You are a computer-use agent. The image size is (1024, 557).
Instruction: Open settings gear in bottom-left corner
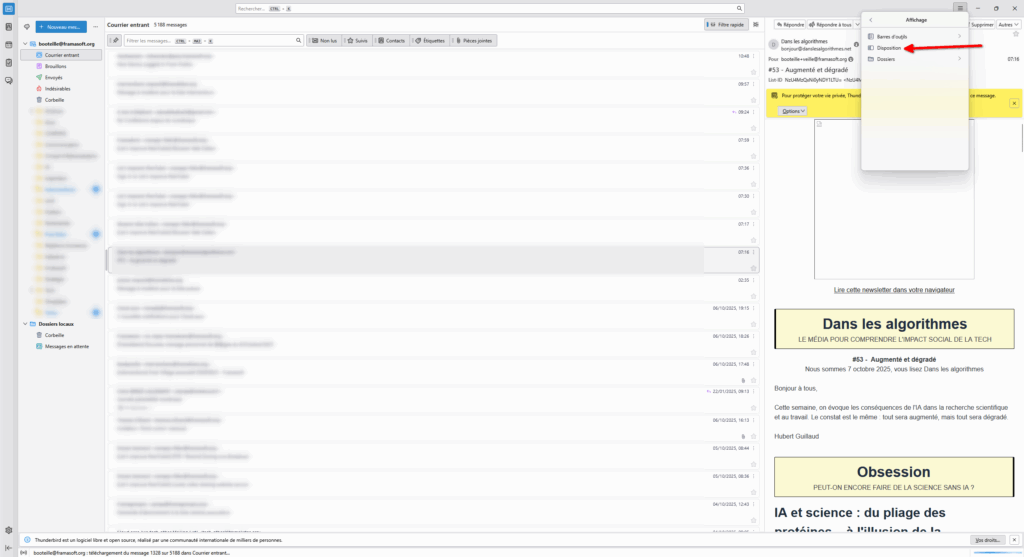pos(8,530)
